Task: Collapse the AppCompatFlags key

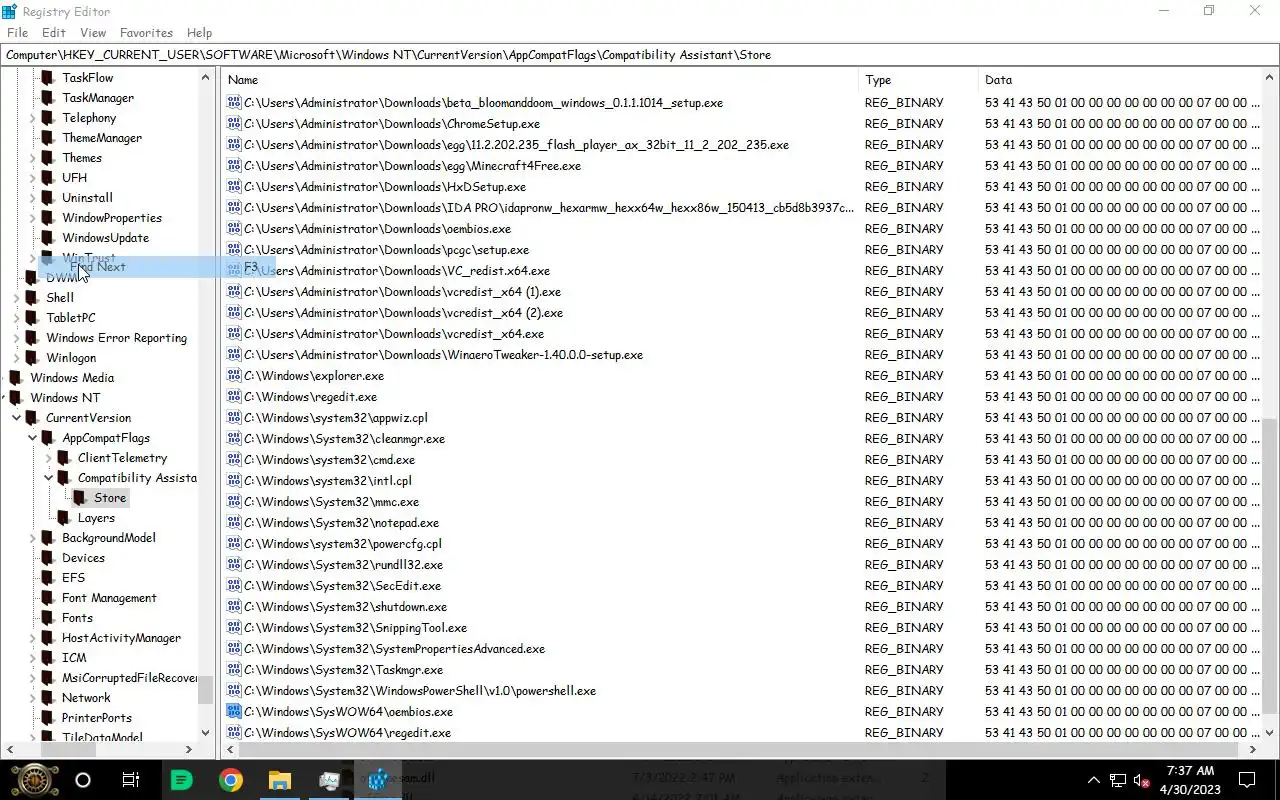Action: (x=32, y=438)
